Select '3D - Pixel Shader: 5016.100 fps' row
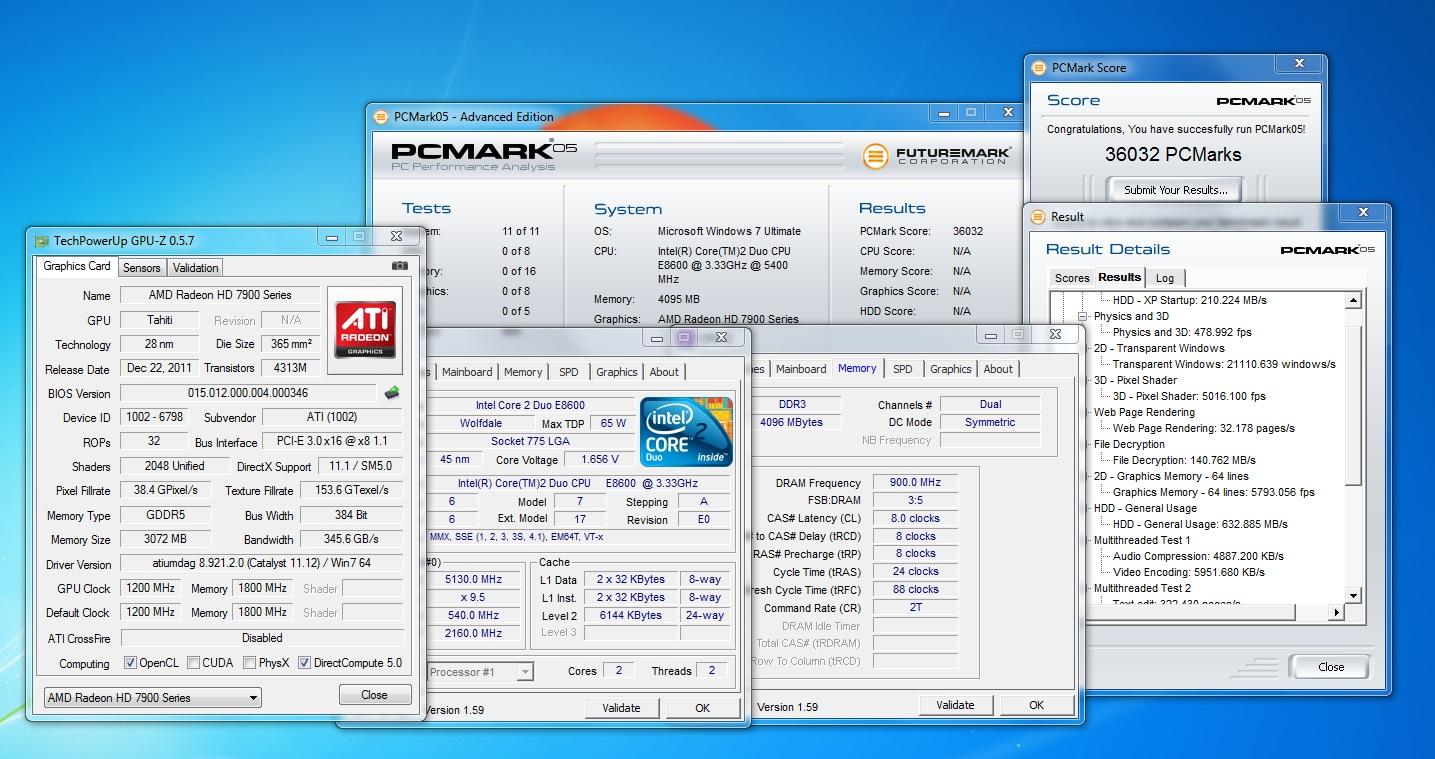 pyautogui.click(x=1189, y=396)
